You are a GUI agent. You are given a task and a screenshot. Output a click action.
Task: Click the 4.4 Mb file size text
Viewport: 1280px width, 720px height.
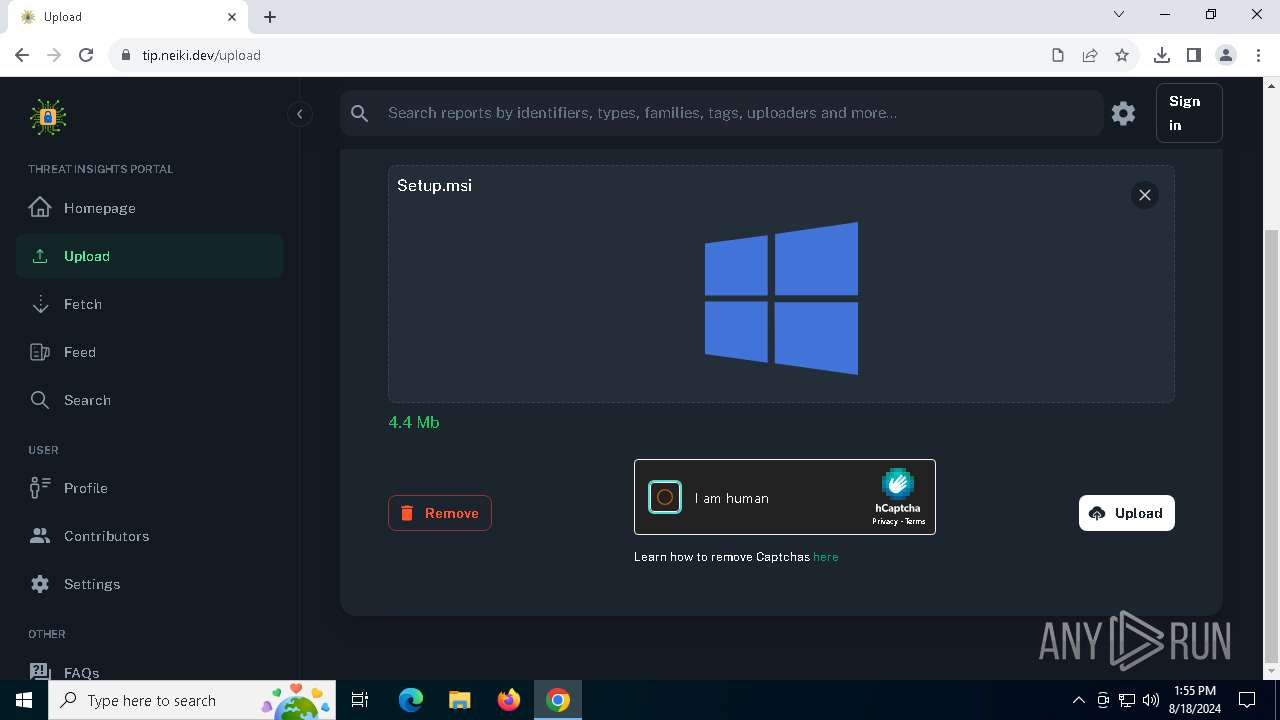[x=414, y=422]
